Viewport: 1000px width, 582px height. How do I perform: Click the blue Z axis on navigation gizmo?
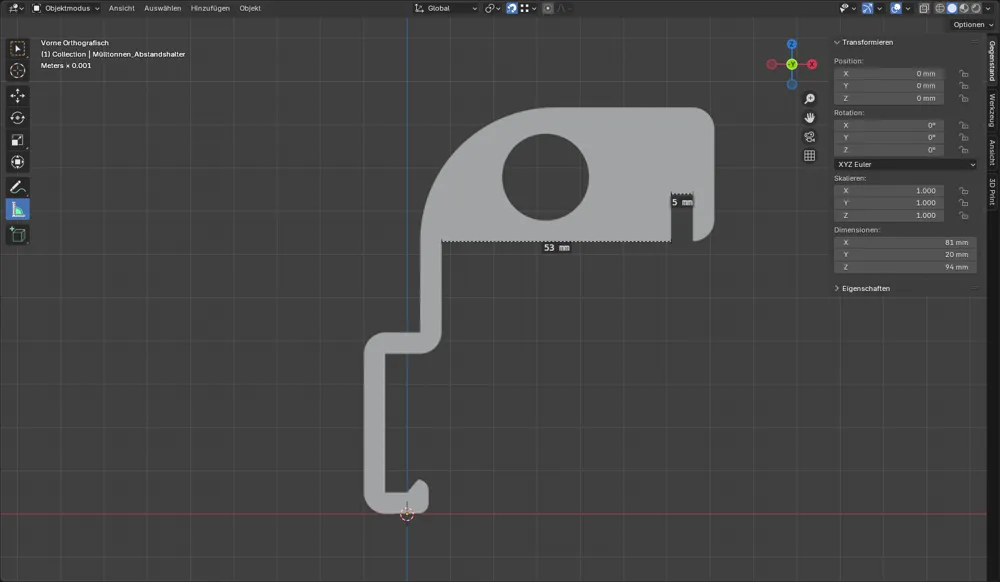pos(791,44)
